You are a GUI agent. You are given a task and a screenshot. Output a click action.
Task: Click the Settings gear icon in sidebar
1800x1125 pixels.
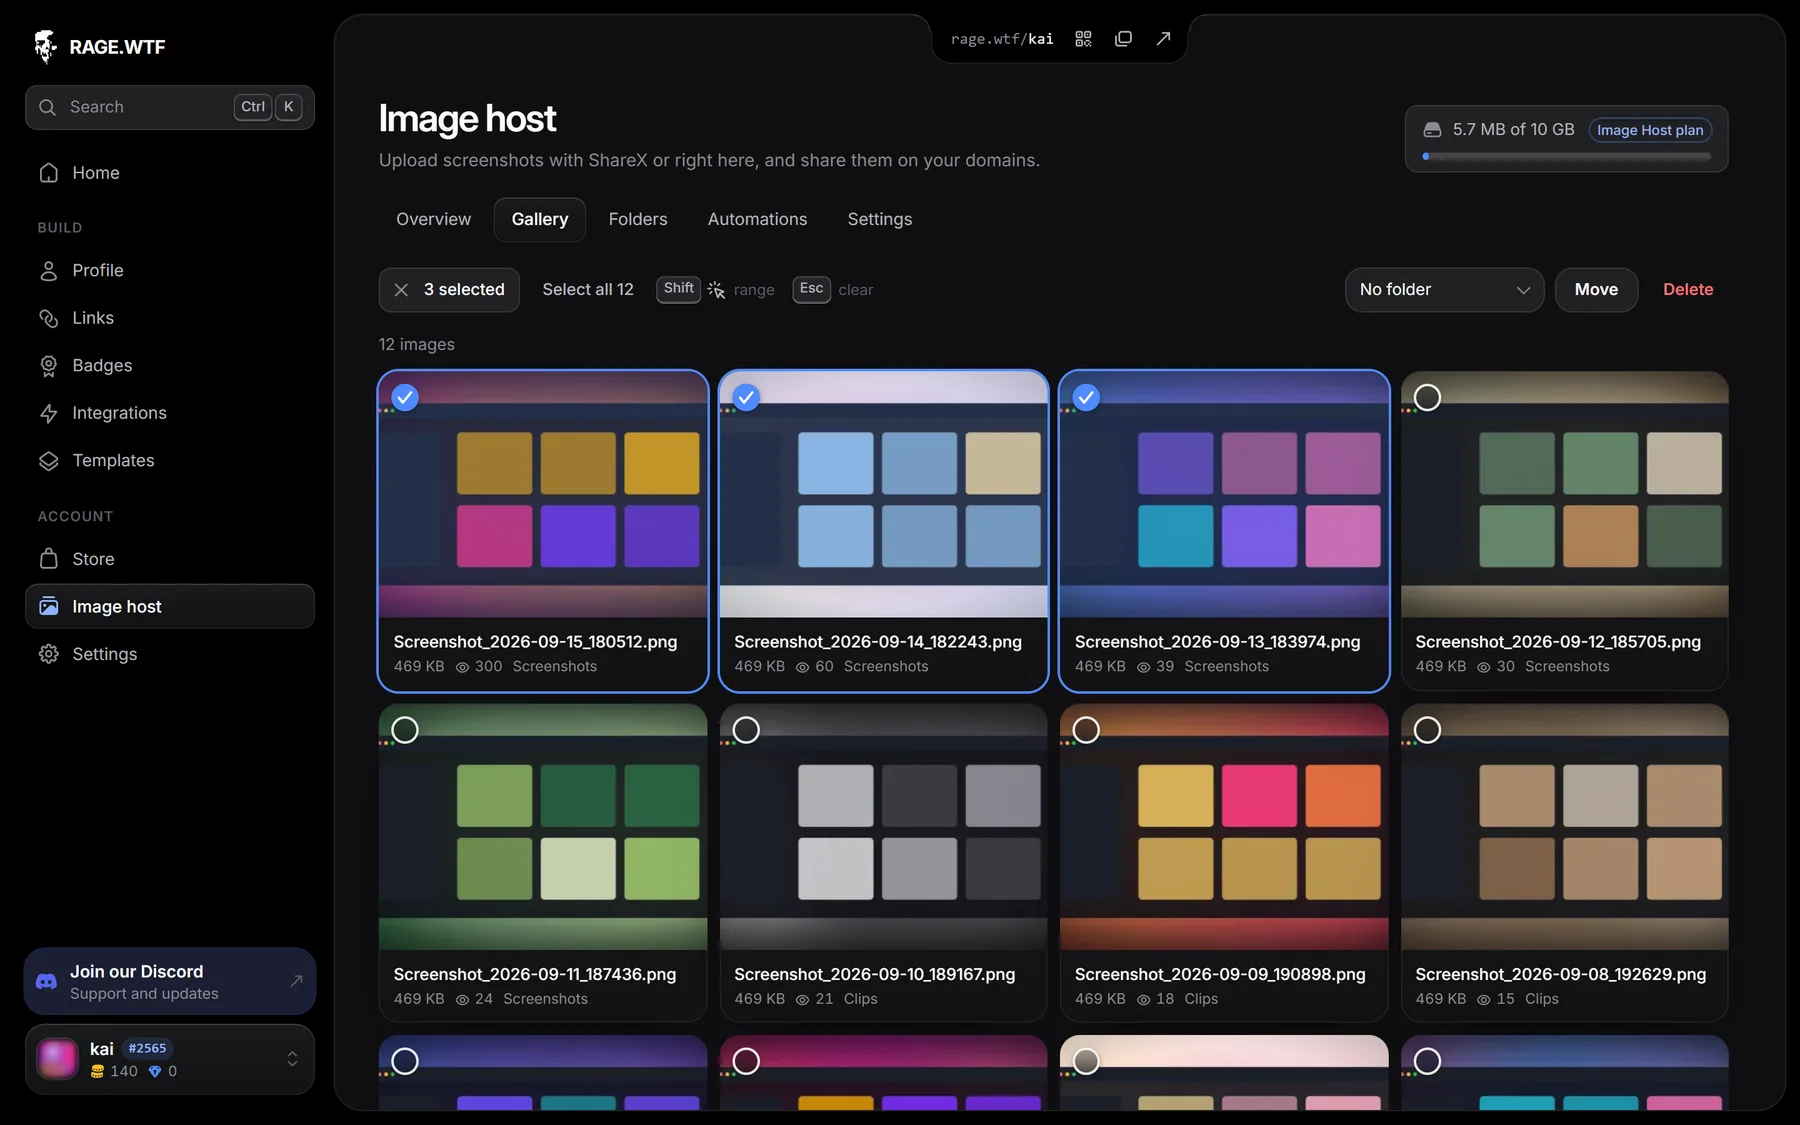(x=48, y=654)
